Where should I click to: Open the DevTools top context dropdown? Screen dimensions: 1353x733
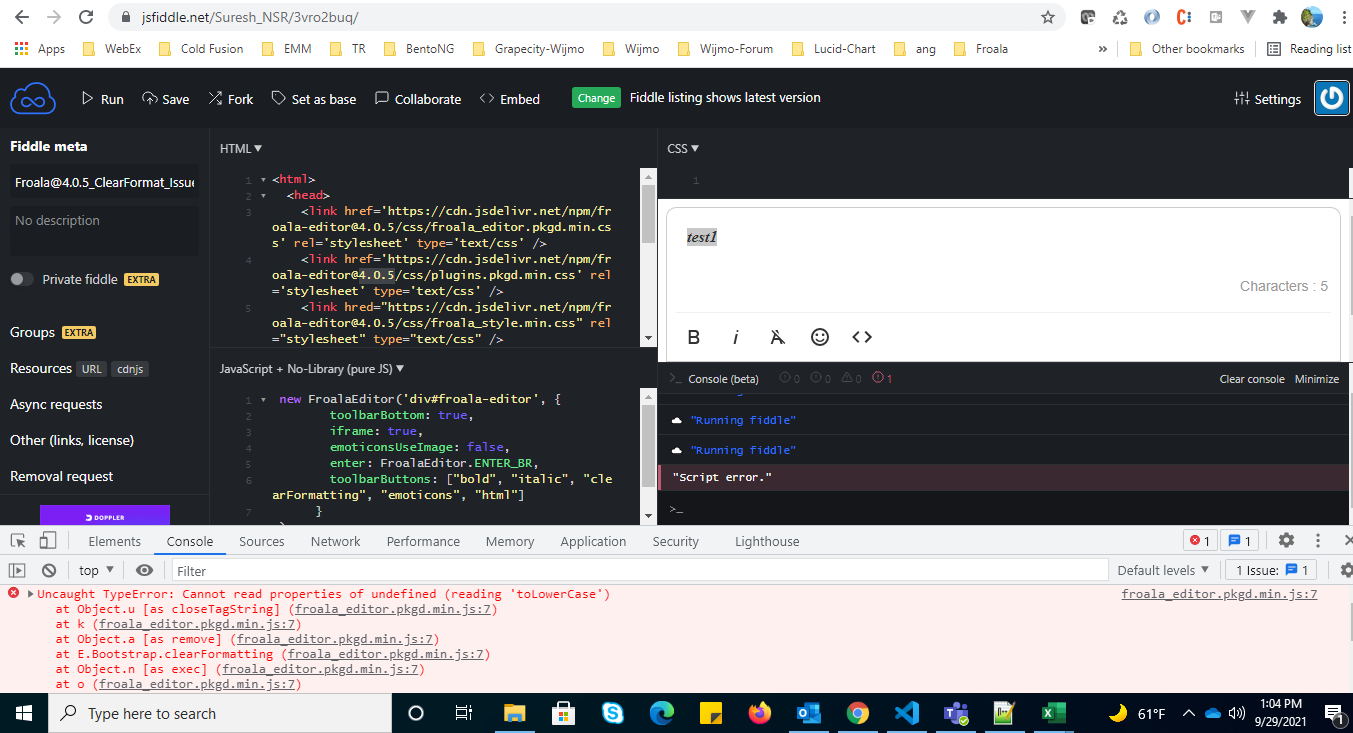(x=97, y=570)
